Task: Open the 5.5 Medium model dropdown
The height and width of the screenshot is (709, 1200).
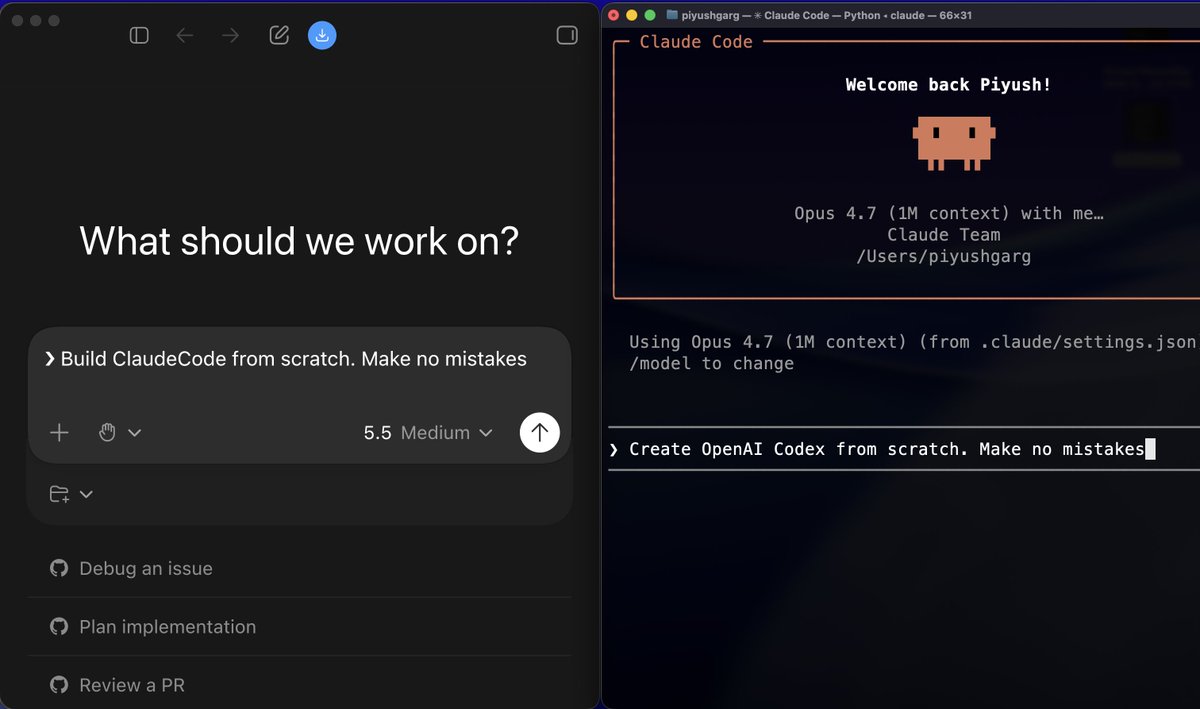Action: click(x=428, y=433)
